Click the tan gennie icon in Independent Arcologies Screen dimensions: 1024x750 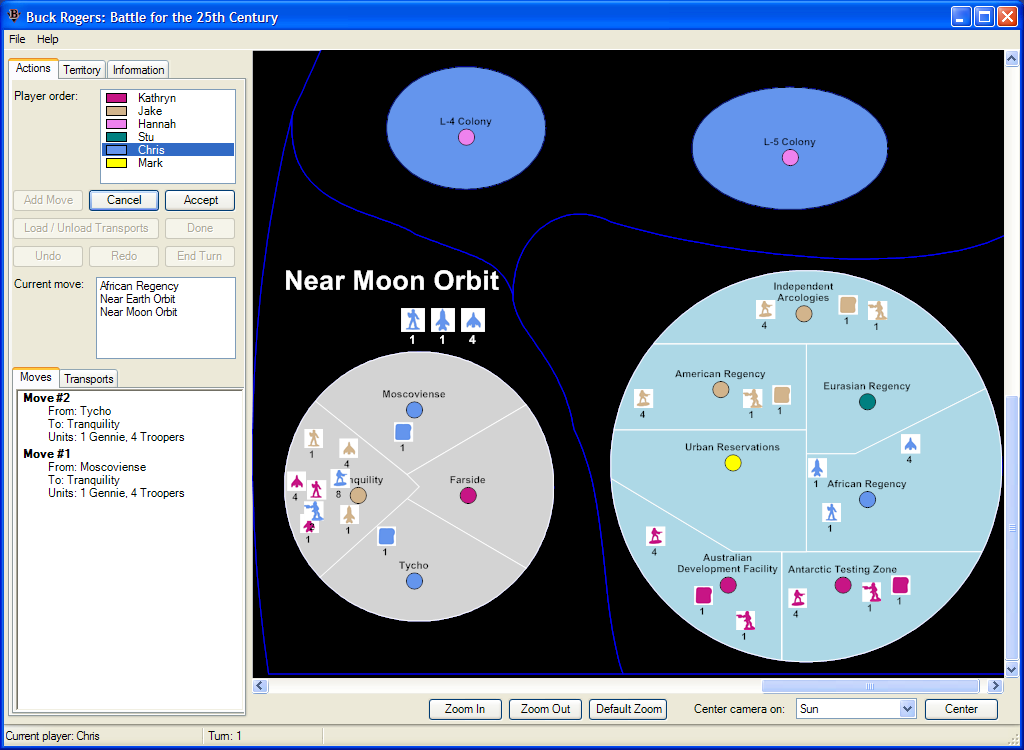click(878, 310)
